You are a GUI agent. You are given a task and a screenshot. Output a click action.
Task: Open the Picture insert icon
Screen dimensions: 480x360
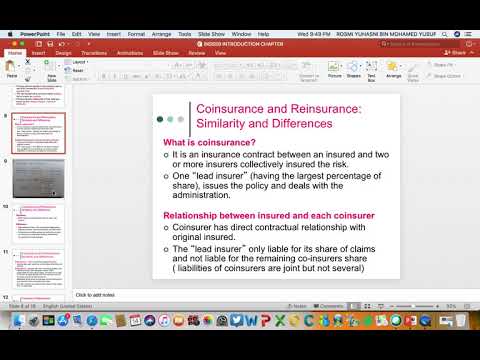(334, 69)
